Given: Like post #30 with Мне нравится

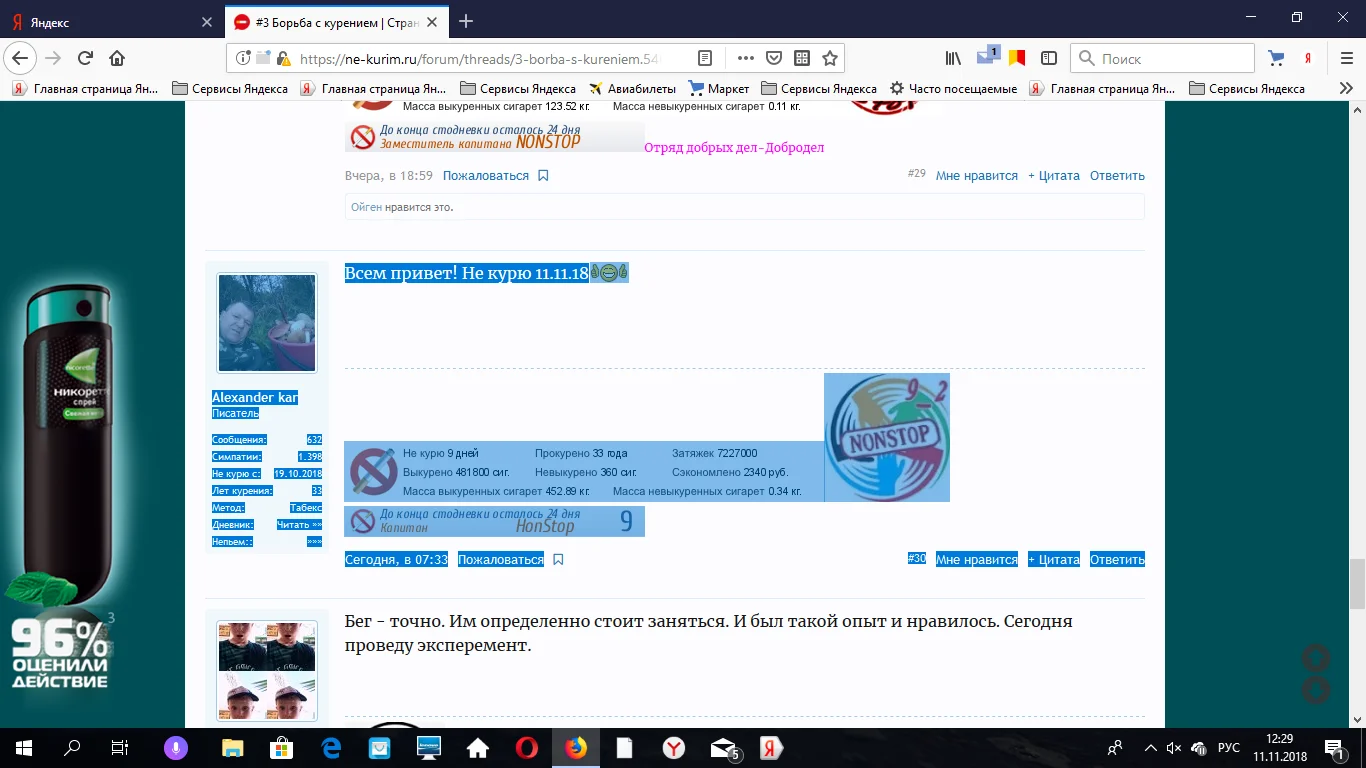Looking at the screenshot, I should tap(976, 560).
